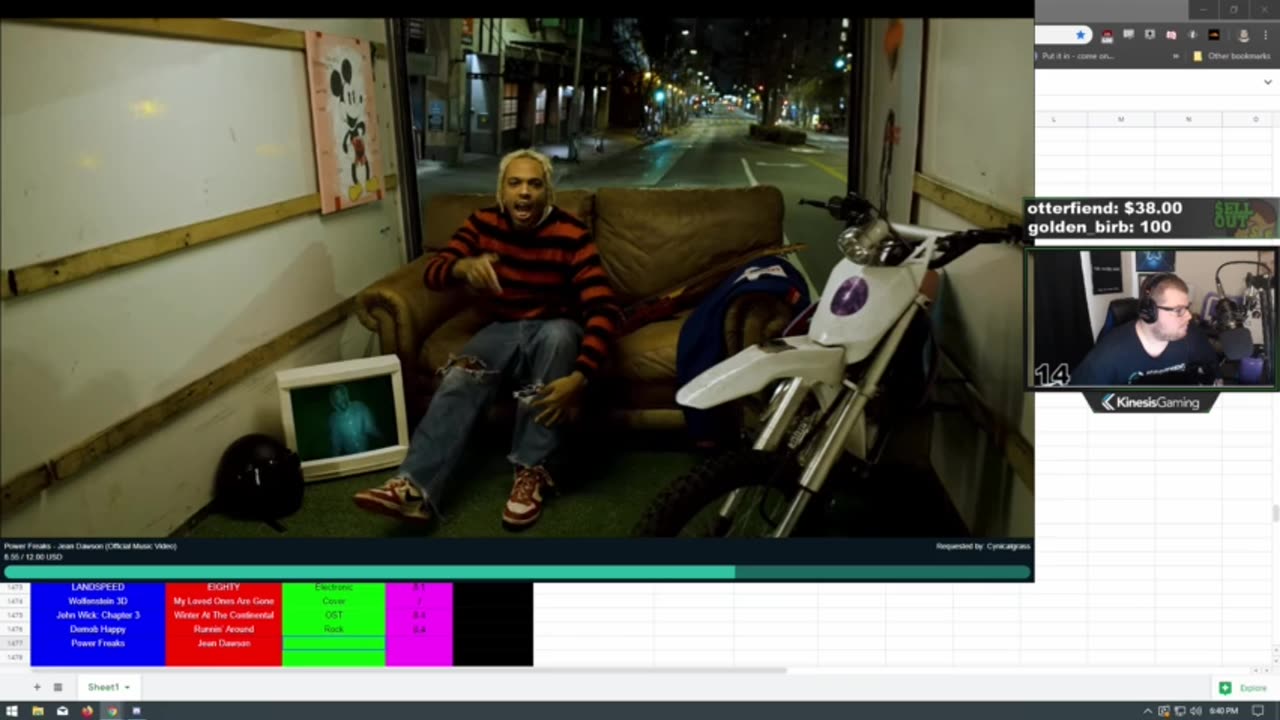Select column M header

click(x=1121, y=119)
